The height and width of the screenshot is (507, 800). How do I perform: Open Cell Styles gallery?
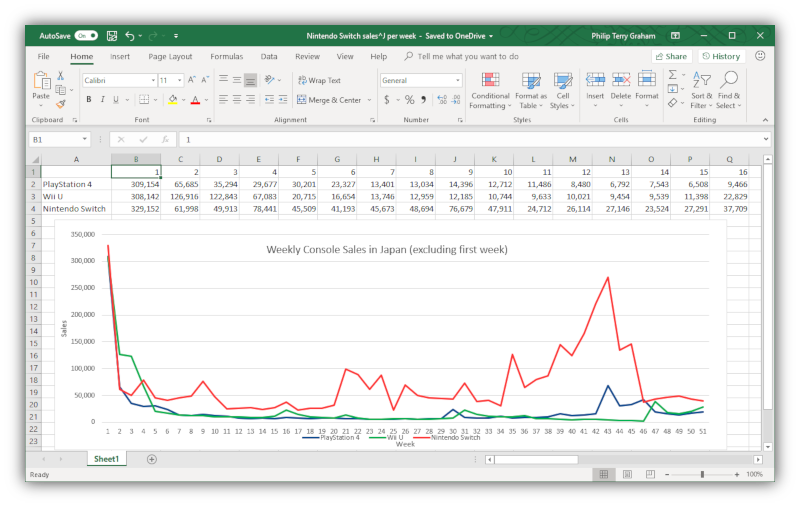pos(563,90)
